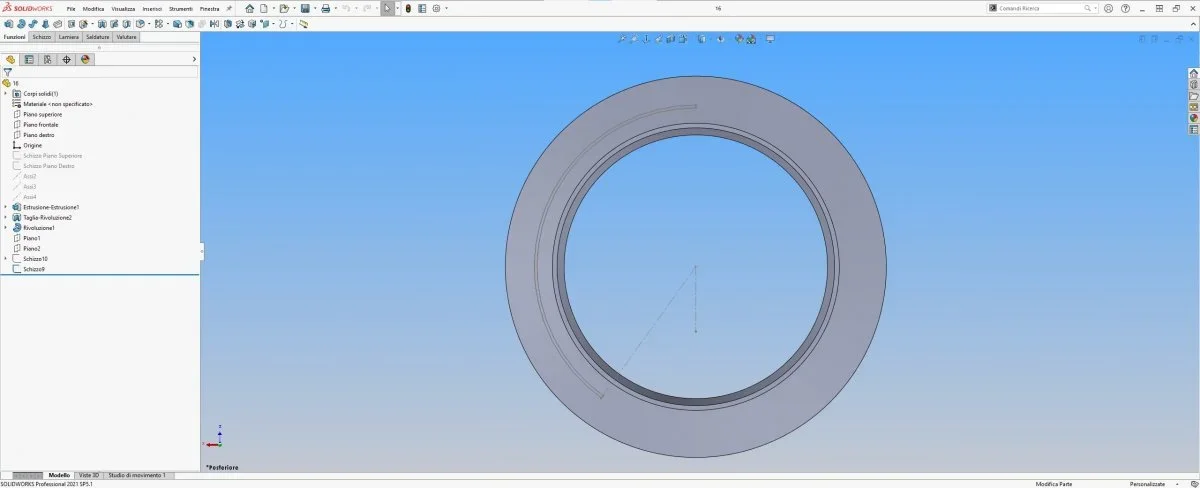Open the DisplayManager color sphere tab
The image size is (1200, 488).
point(85,59)
